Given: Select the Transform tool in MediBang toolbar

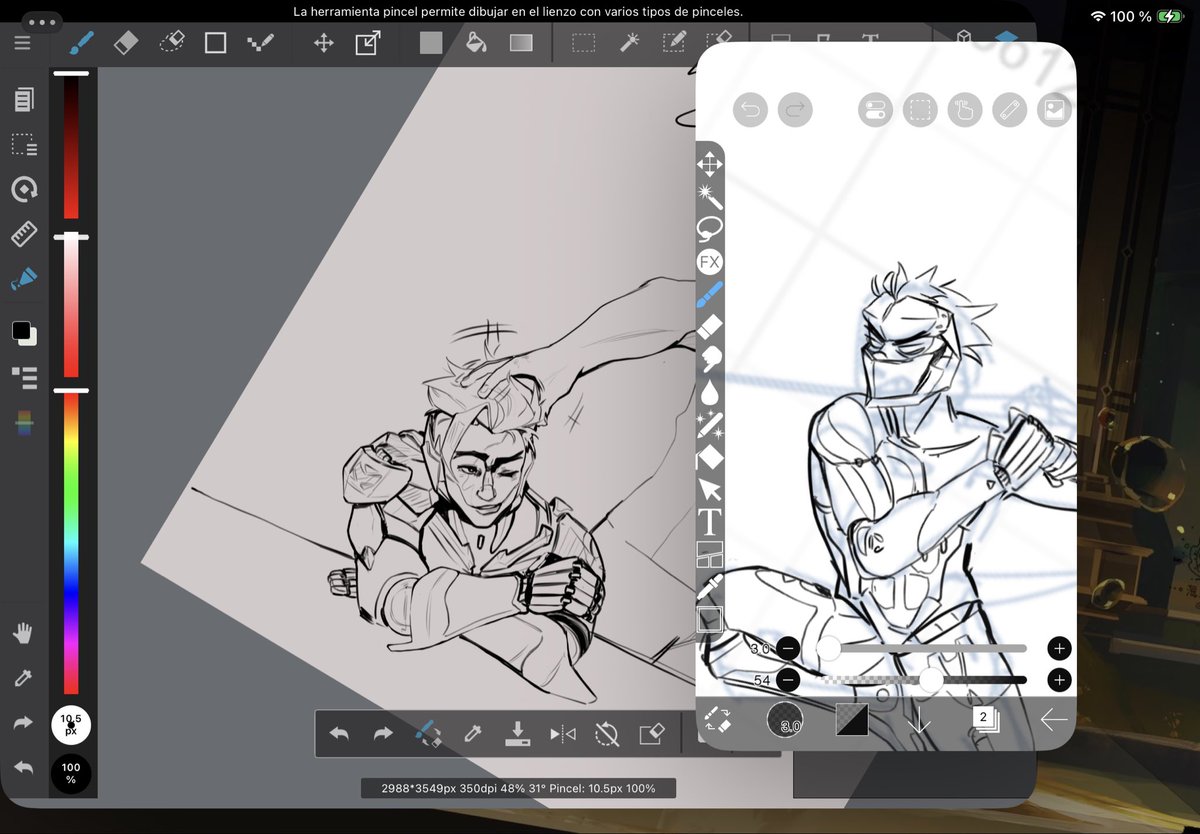Looking at the screenshot, I should tap(367, 43).
